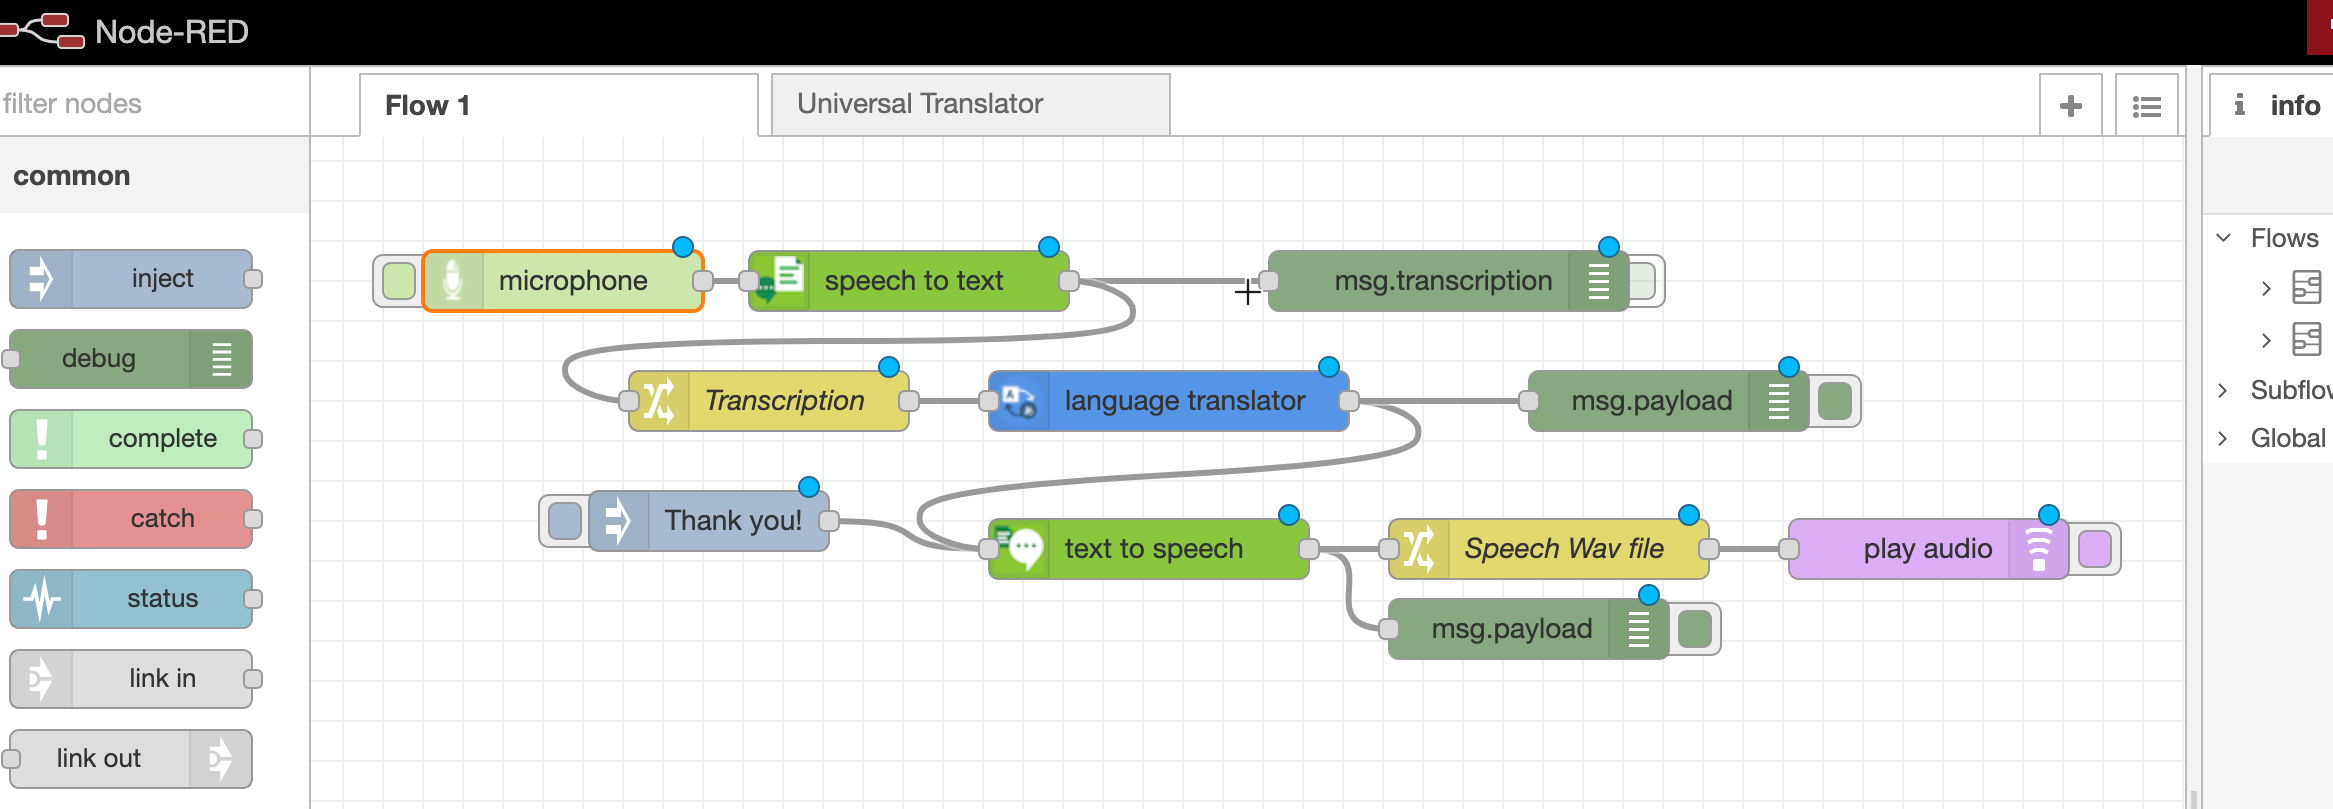Click the play audio node speaker icon

click(2038, 549)
